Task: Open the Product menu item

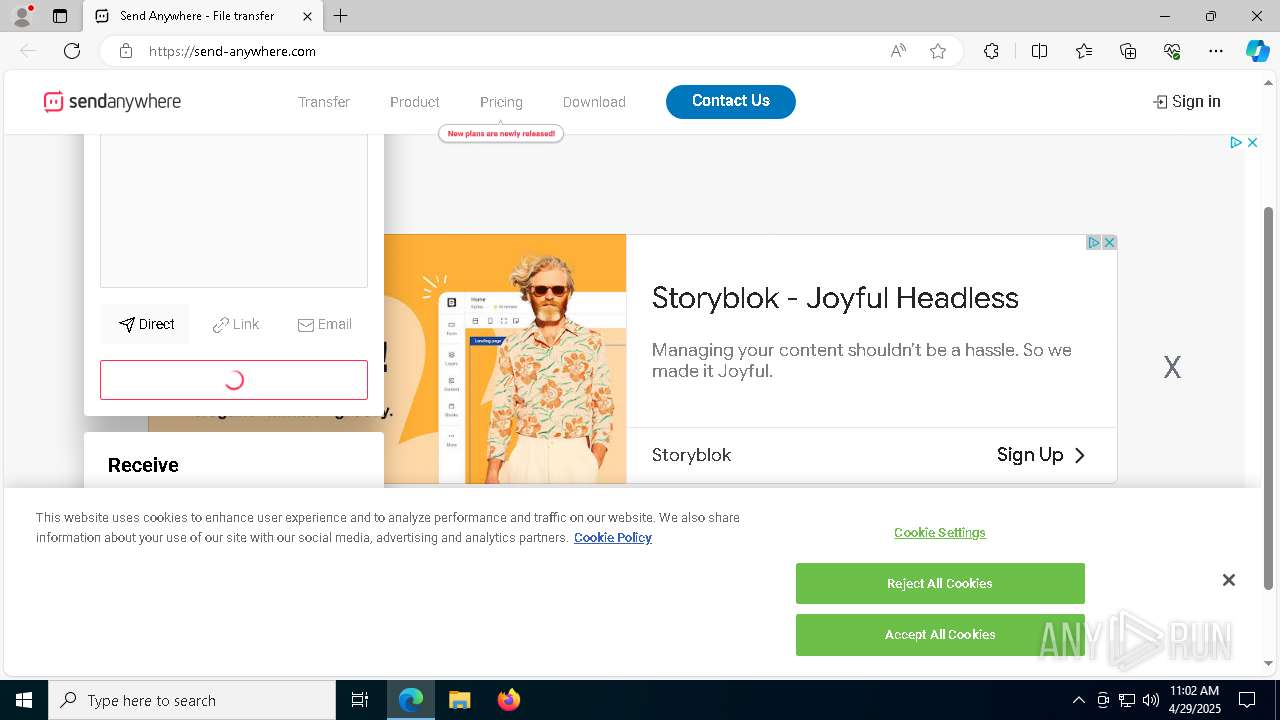Action: [x=415, y=102]
